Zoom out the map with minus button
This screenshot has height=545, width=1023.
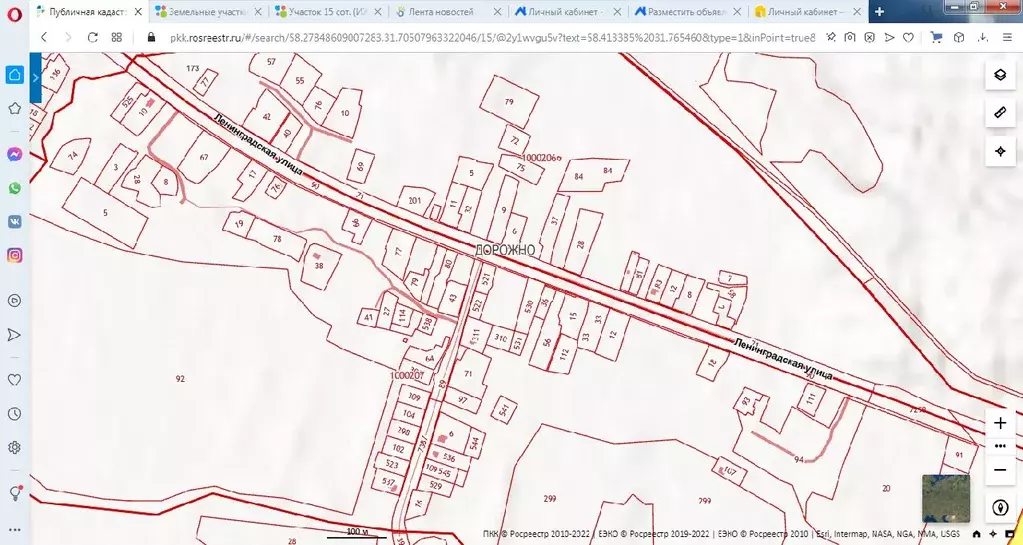[x=999, y=469]
